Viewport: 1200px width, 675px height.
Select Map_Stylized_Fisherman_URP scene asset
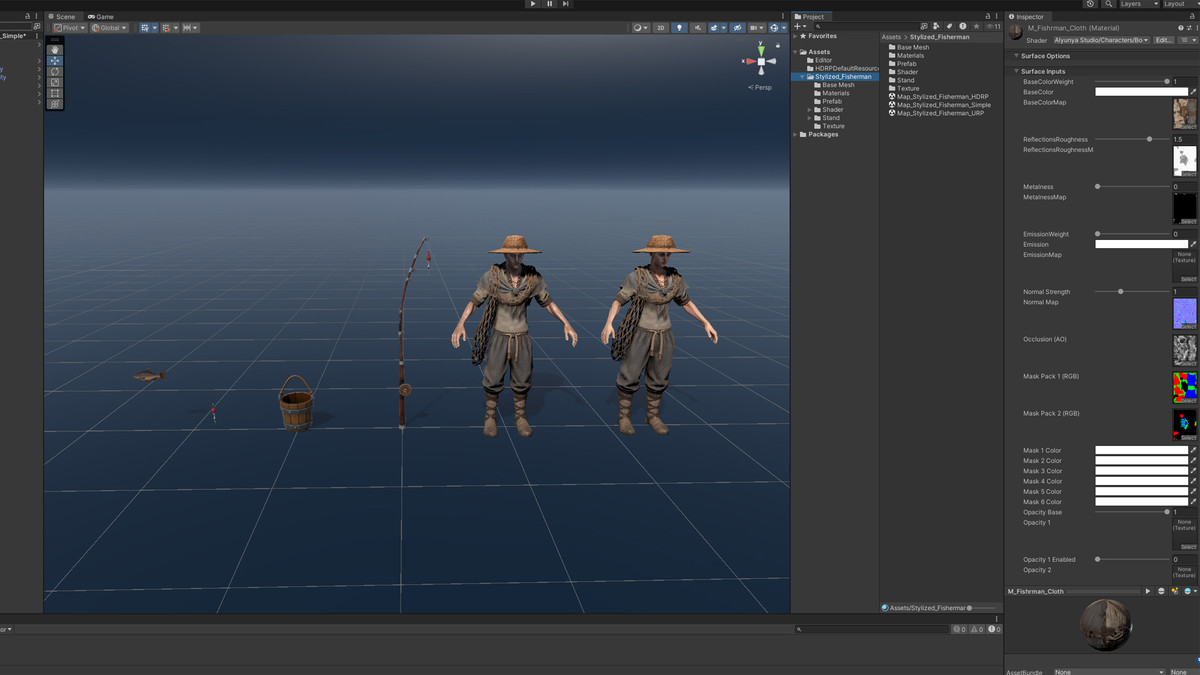(936, 113)
